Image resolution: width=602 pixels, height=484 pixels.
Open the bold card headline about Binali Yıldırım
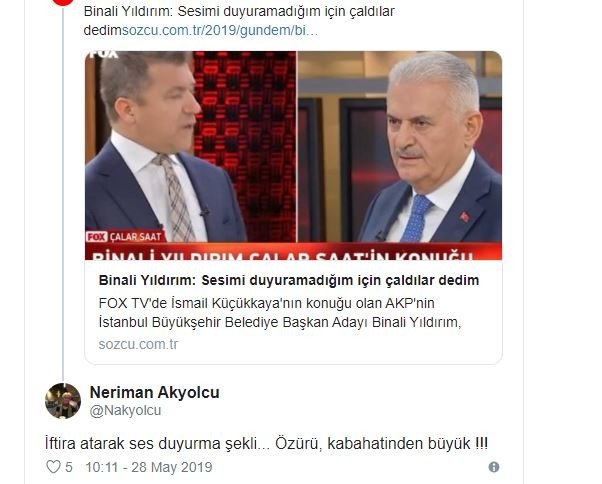pyautogui.click(x=289, y=280)
